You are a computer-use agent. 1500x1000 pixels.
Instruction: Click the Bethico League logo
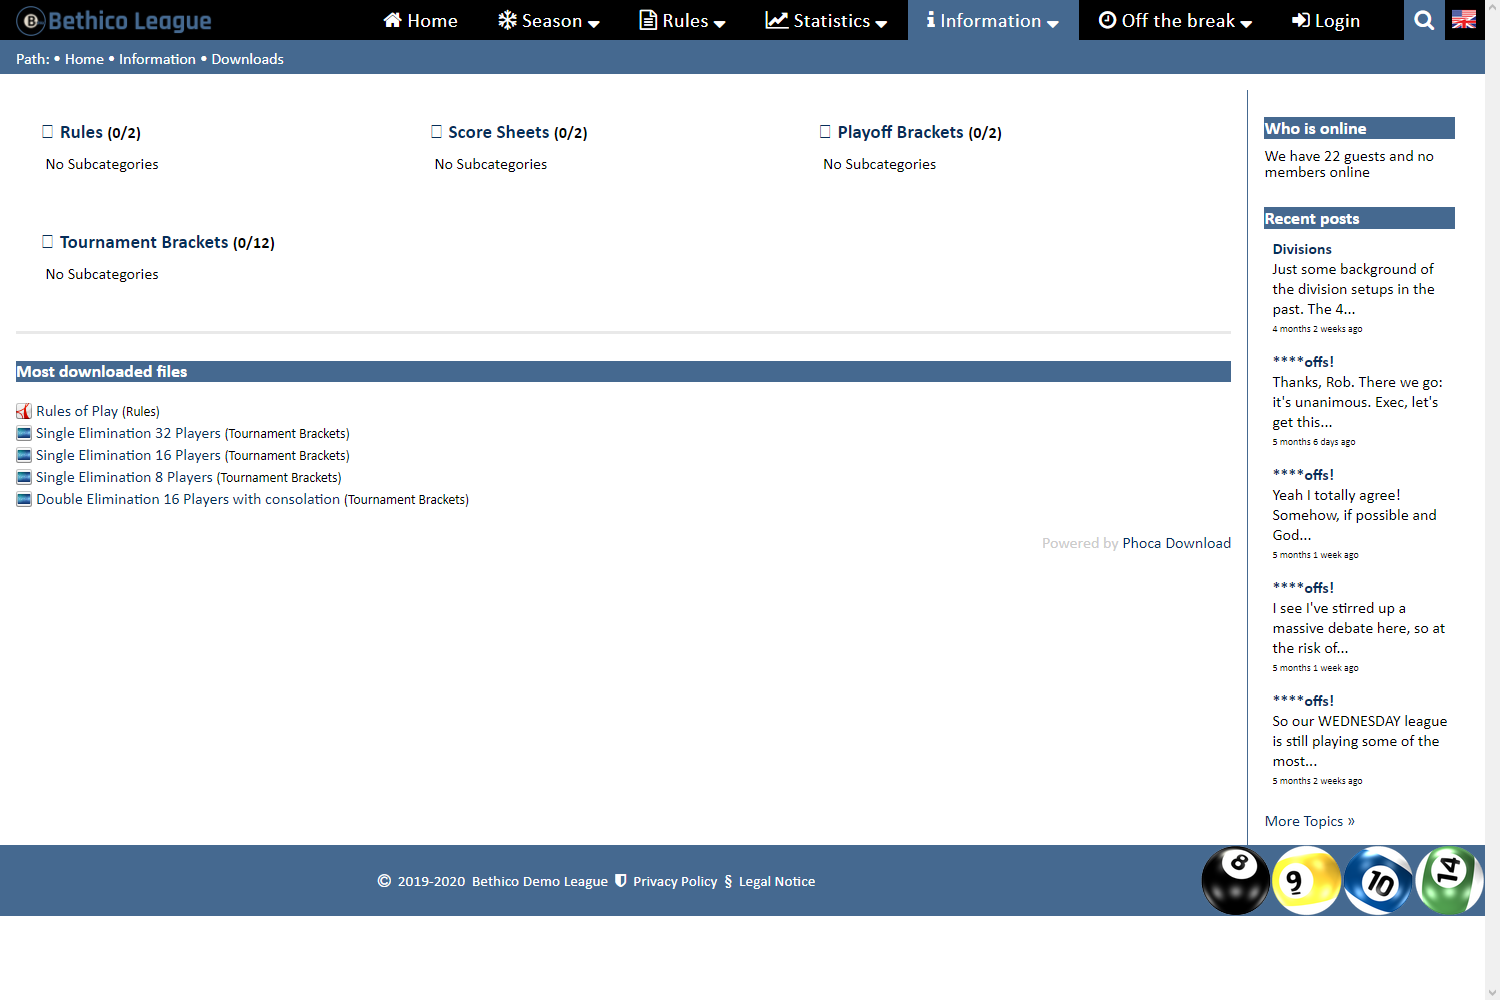point(114,20)
